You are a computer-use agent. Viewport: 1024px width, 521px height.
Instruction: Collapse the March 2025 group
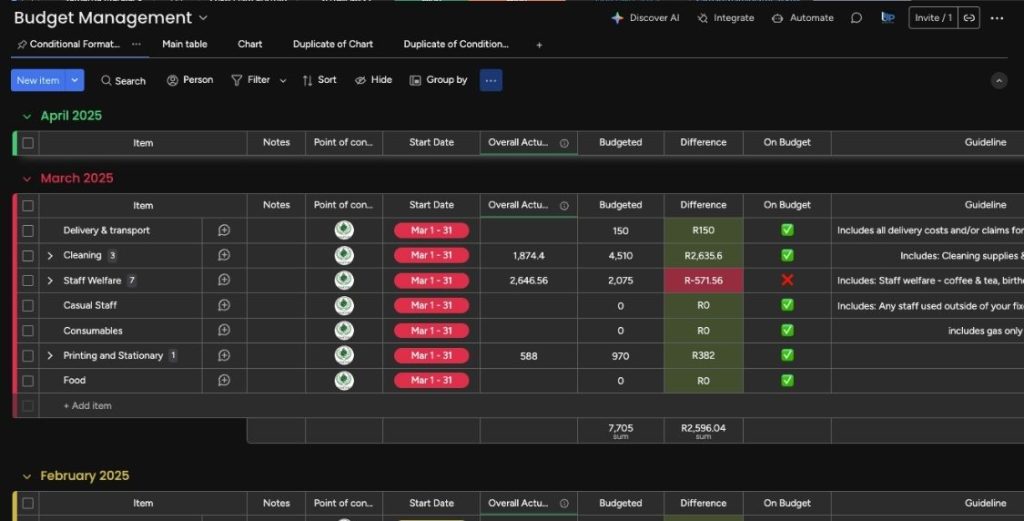[x=27, y=178]
